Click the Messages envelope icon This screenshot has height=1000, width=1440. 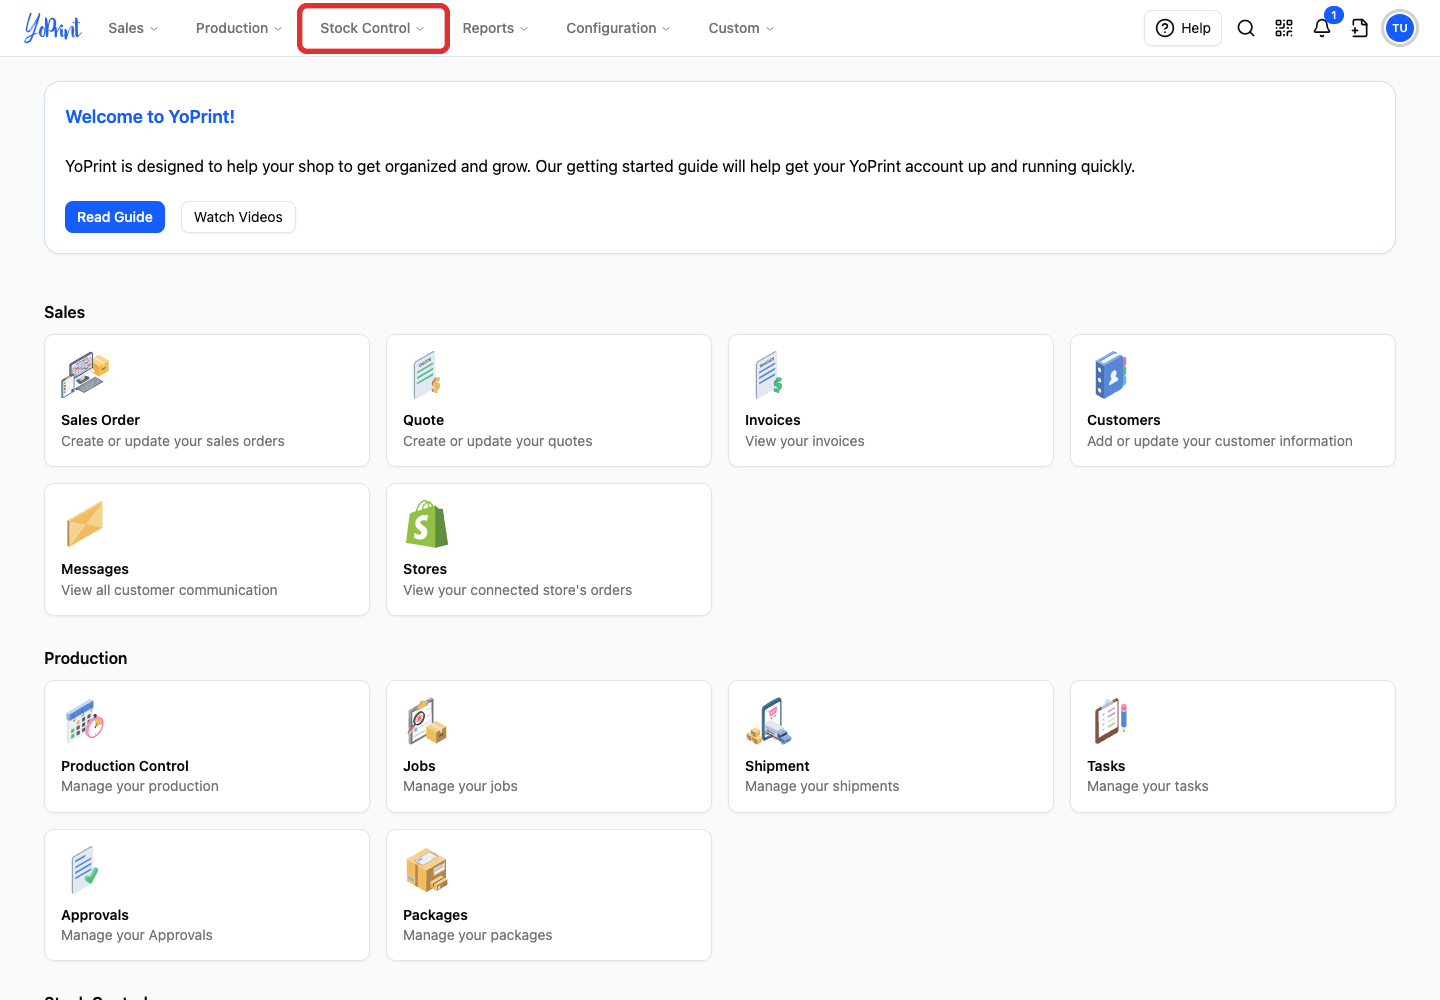tap(85, 524)
